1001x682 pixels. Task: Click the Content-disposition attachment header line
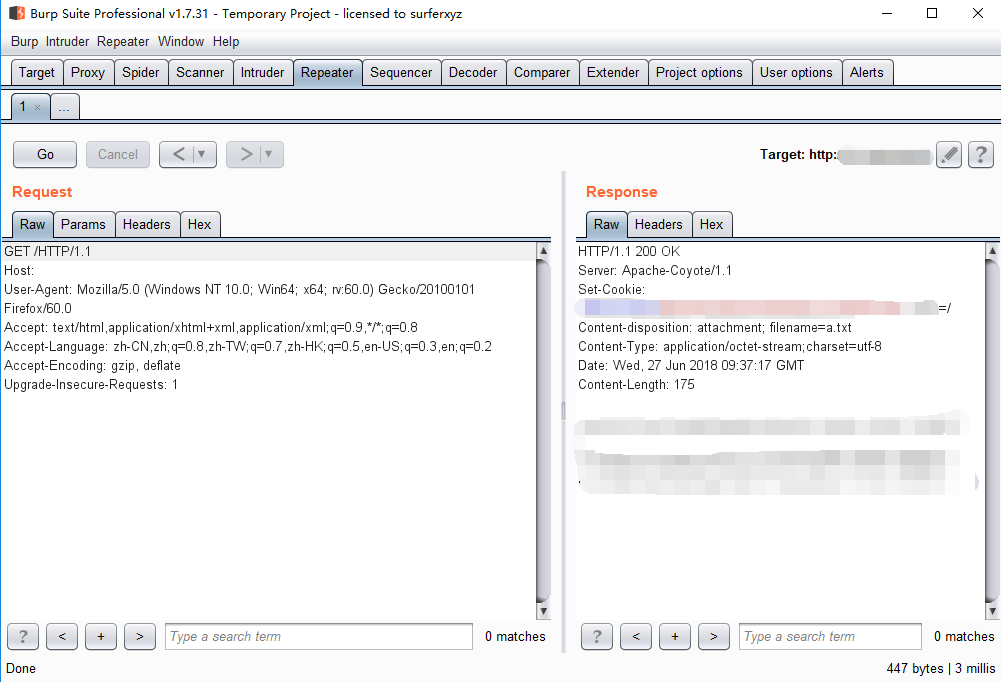tap(714, 328)
